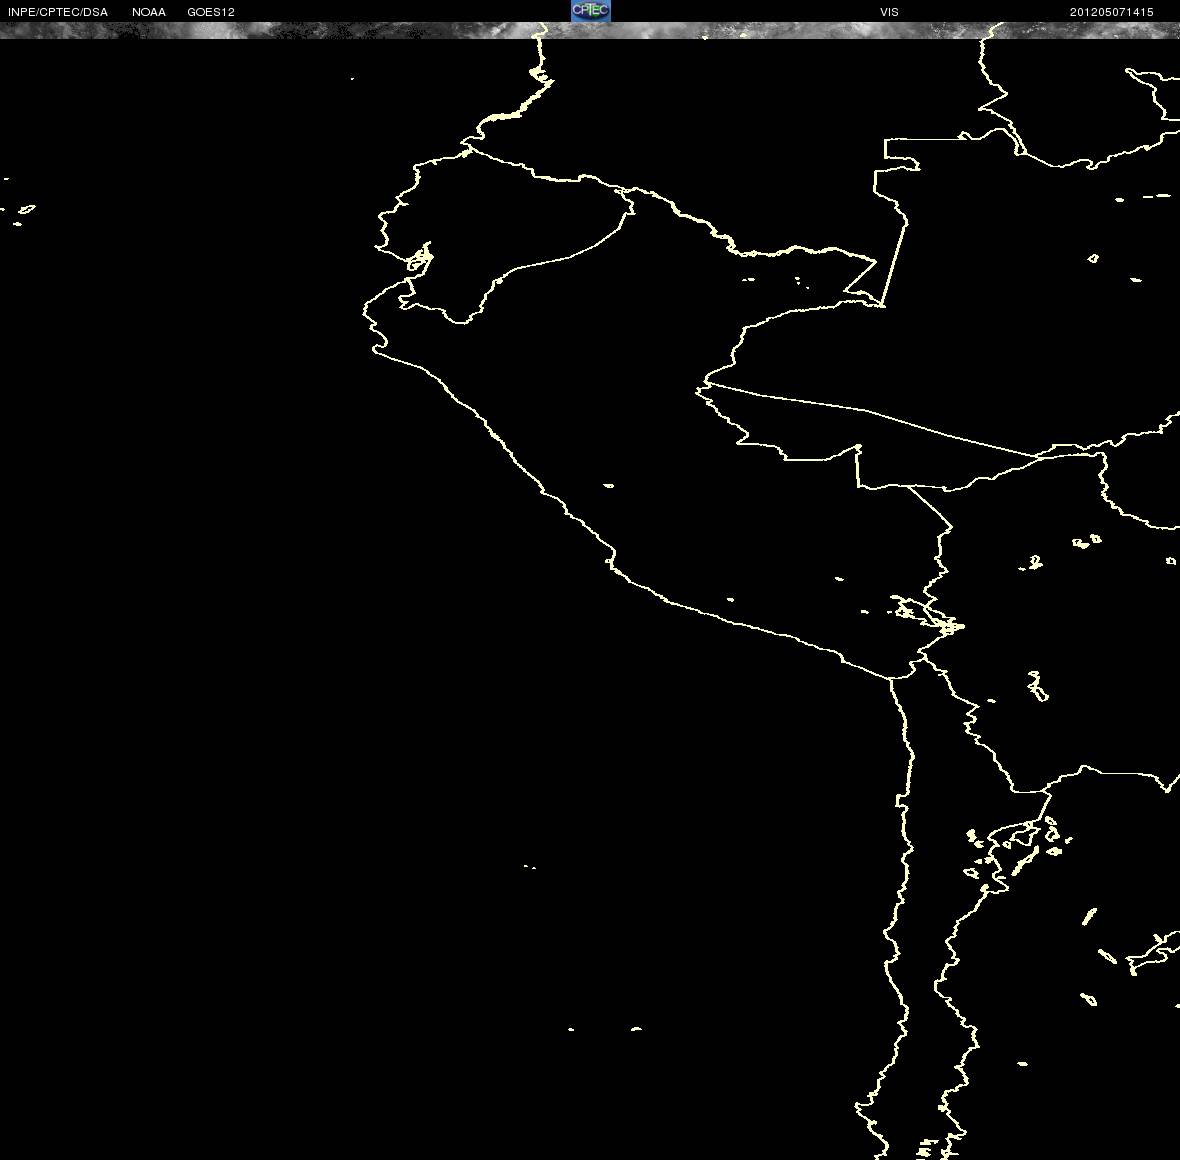The height and width of the screenshot is (1160, 1180).
Task: Click the GOES12 satellite label
Action: [x=211, y=12]
